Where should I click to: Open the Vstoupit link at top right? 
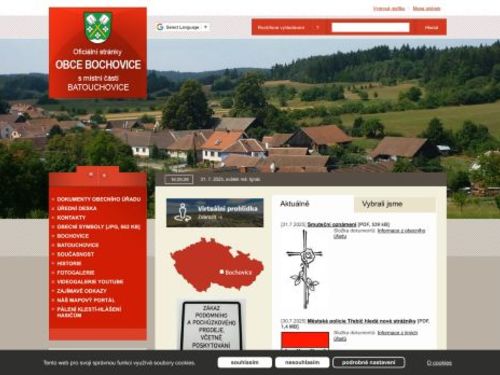pyautogui.click(x=389, y=9)
